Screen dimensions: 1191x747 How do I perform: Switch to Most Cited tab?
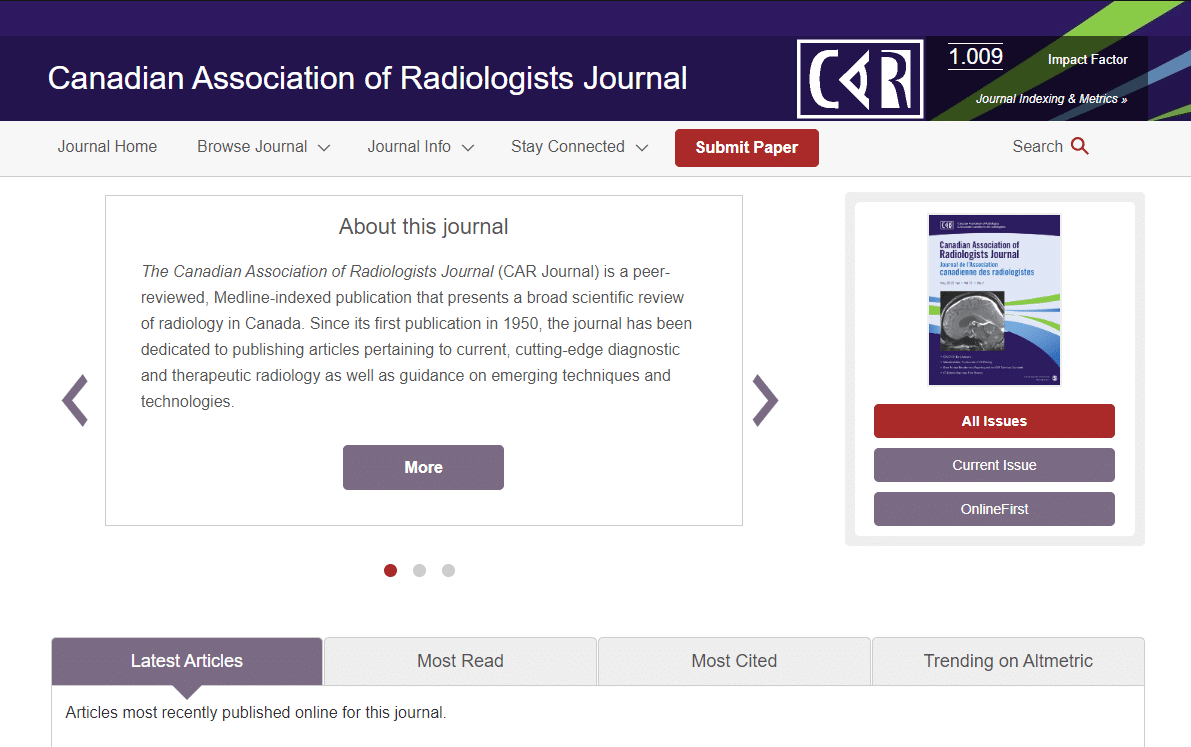tap(734, 661)
